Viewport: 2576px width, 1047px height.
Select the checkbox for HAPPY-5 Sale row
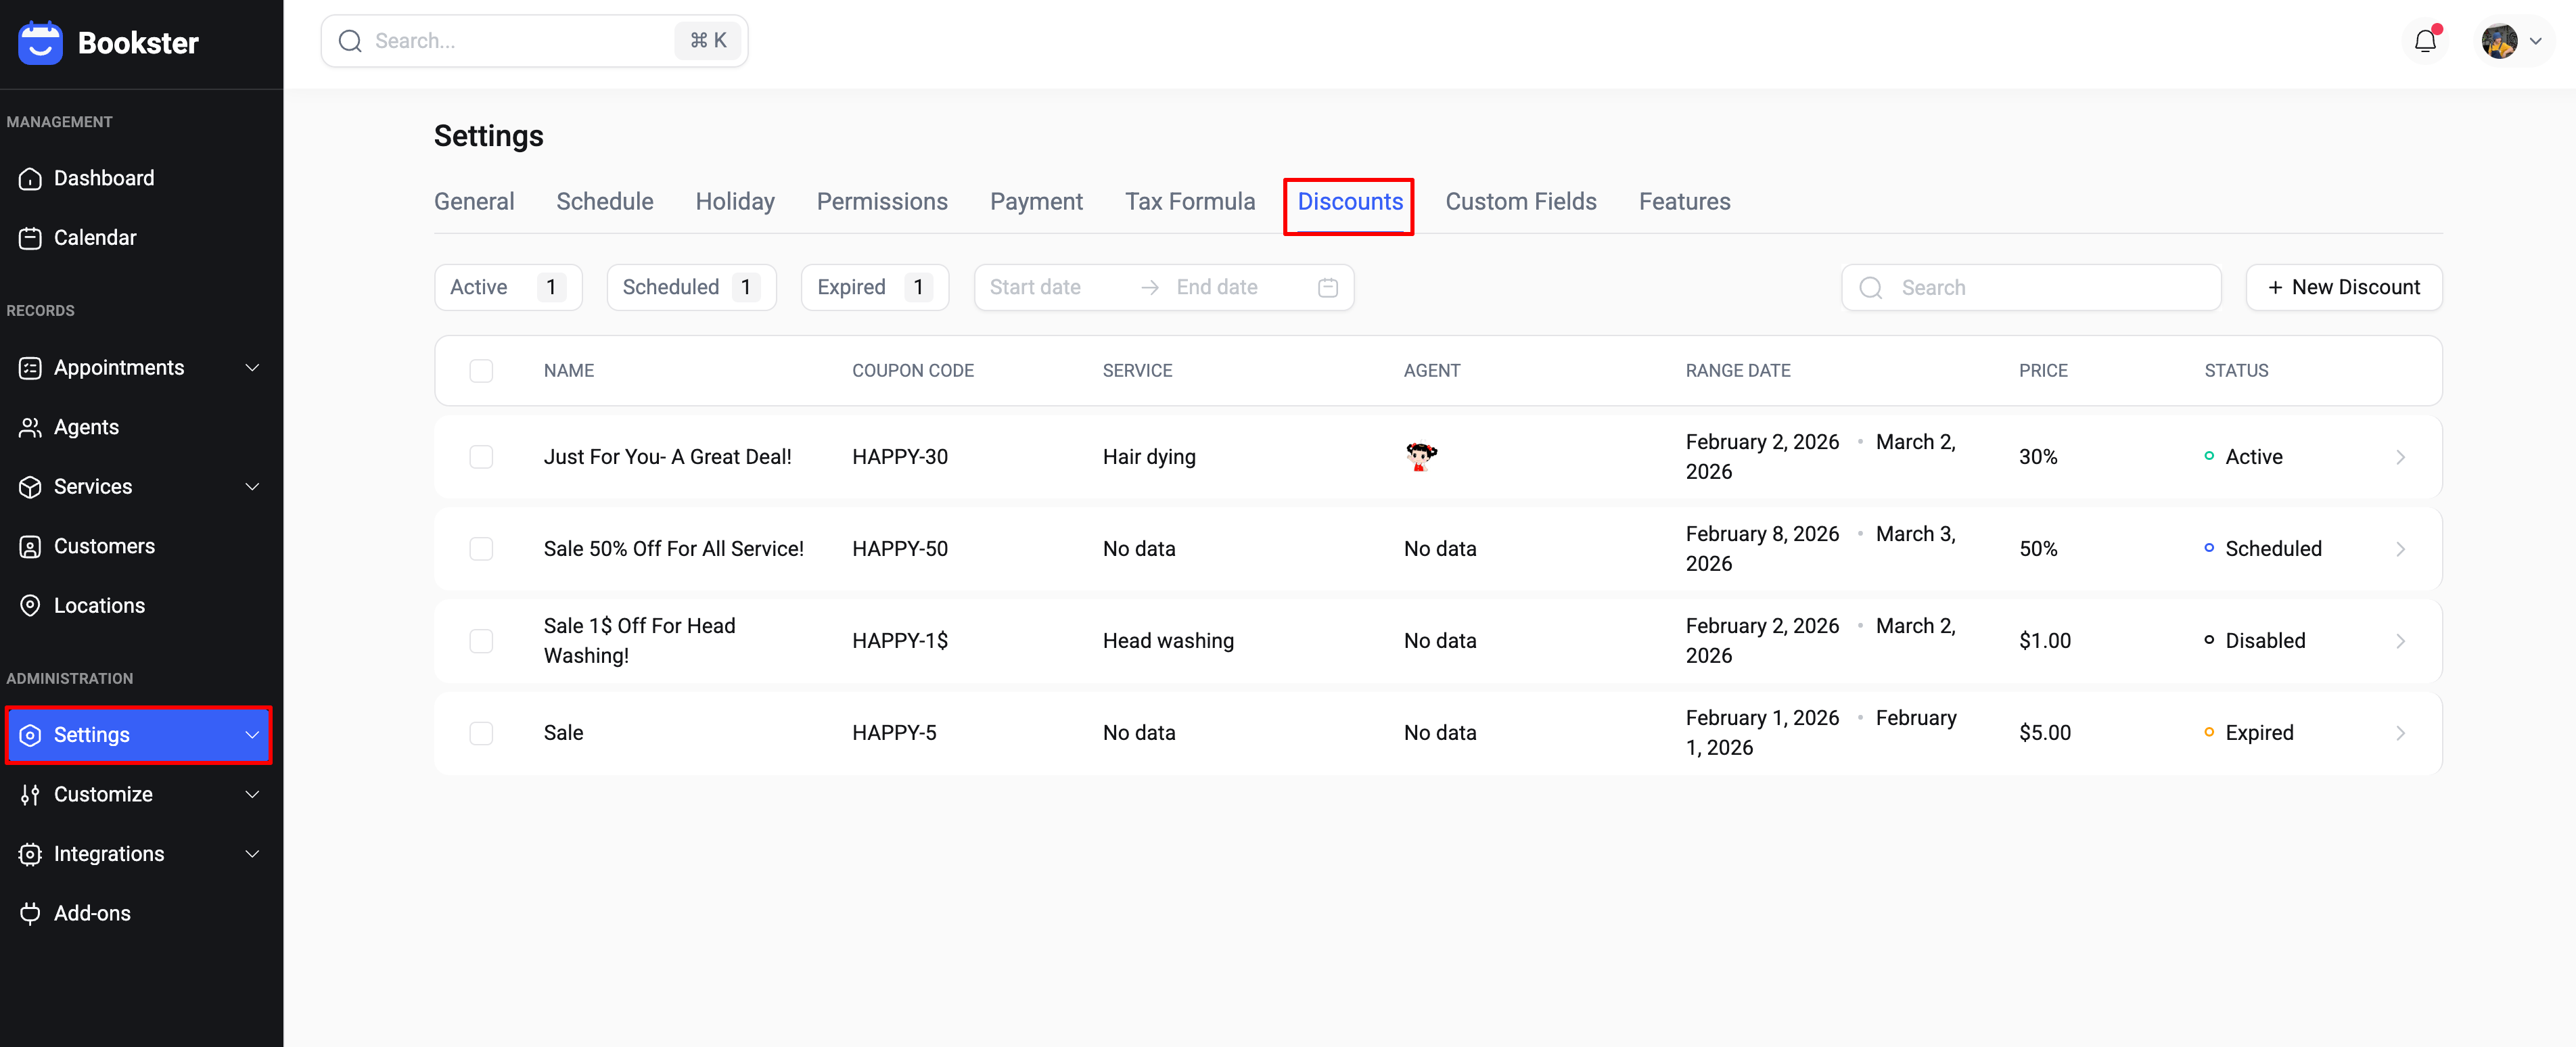[481, 733]
